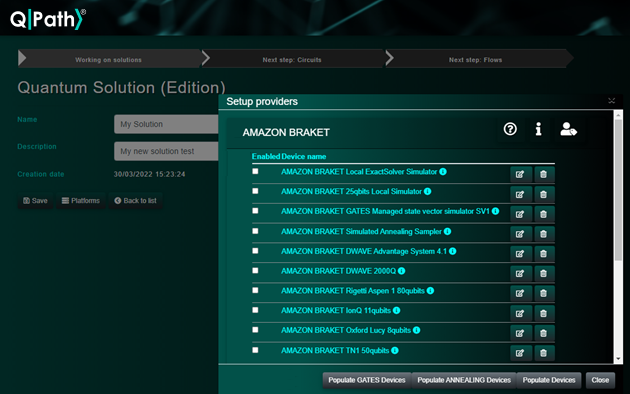Delete the 25qbits Local Simulator device
Image resolution: width=630 pixels, height=394 pixels.
pyautogui.click(x=544, y=194)
